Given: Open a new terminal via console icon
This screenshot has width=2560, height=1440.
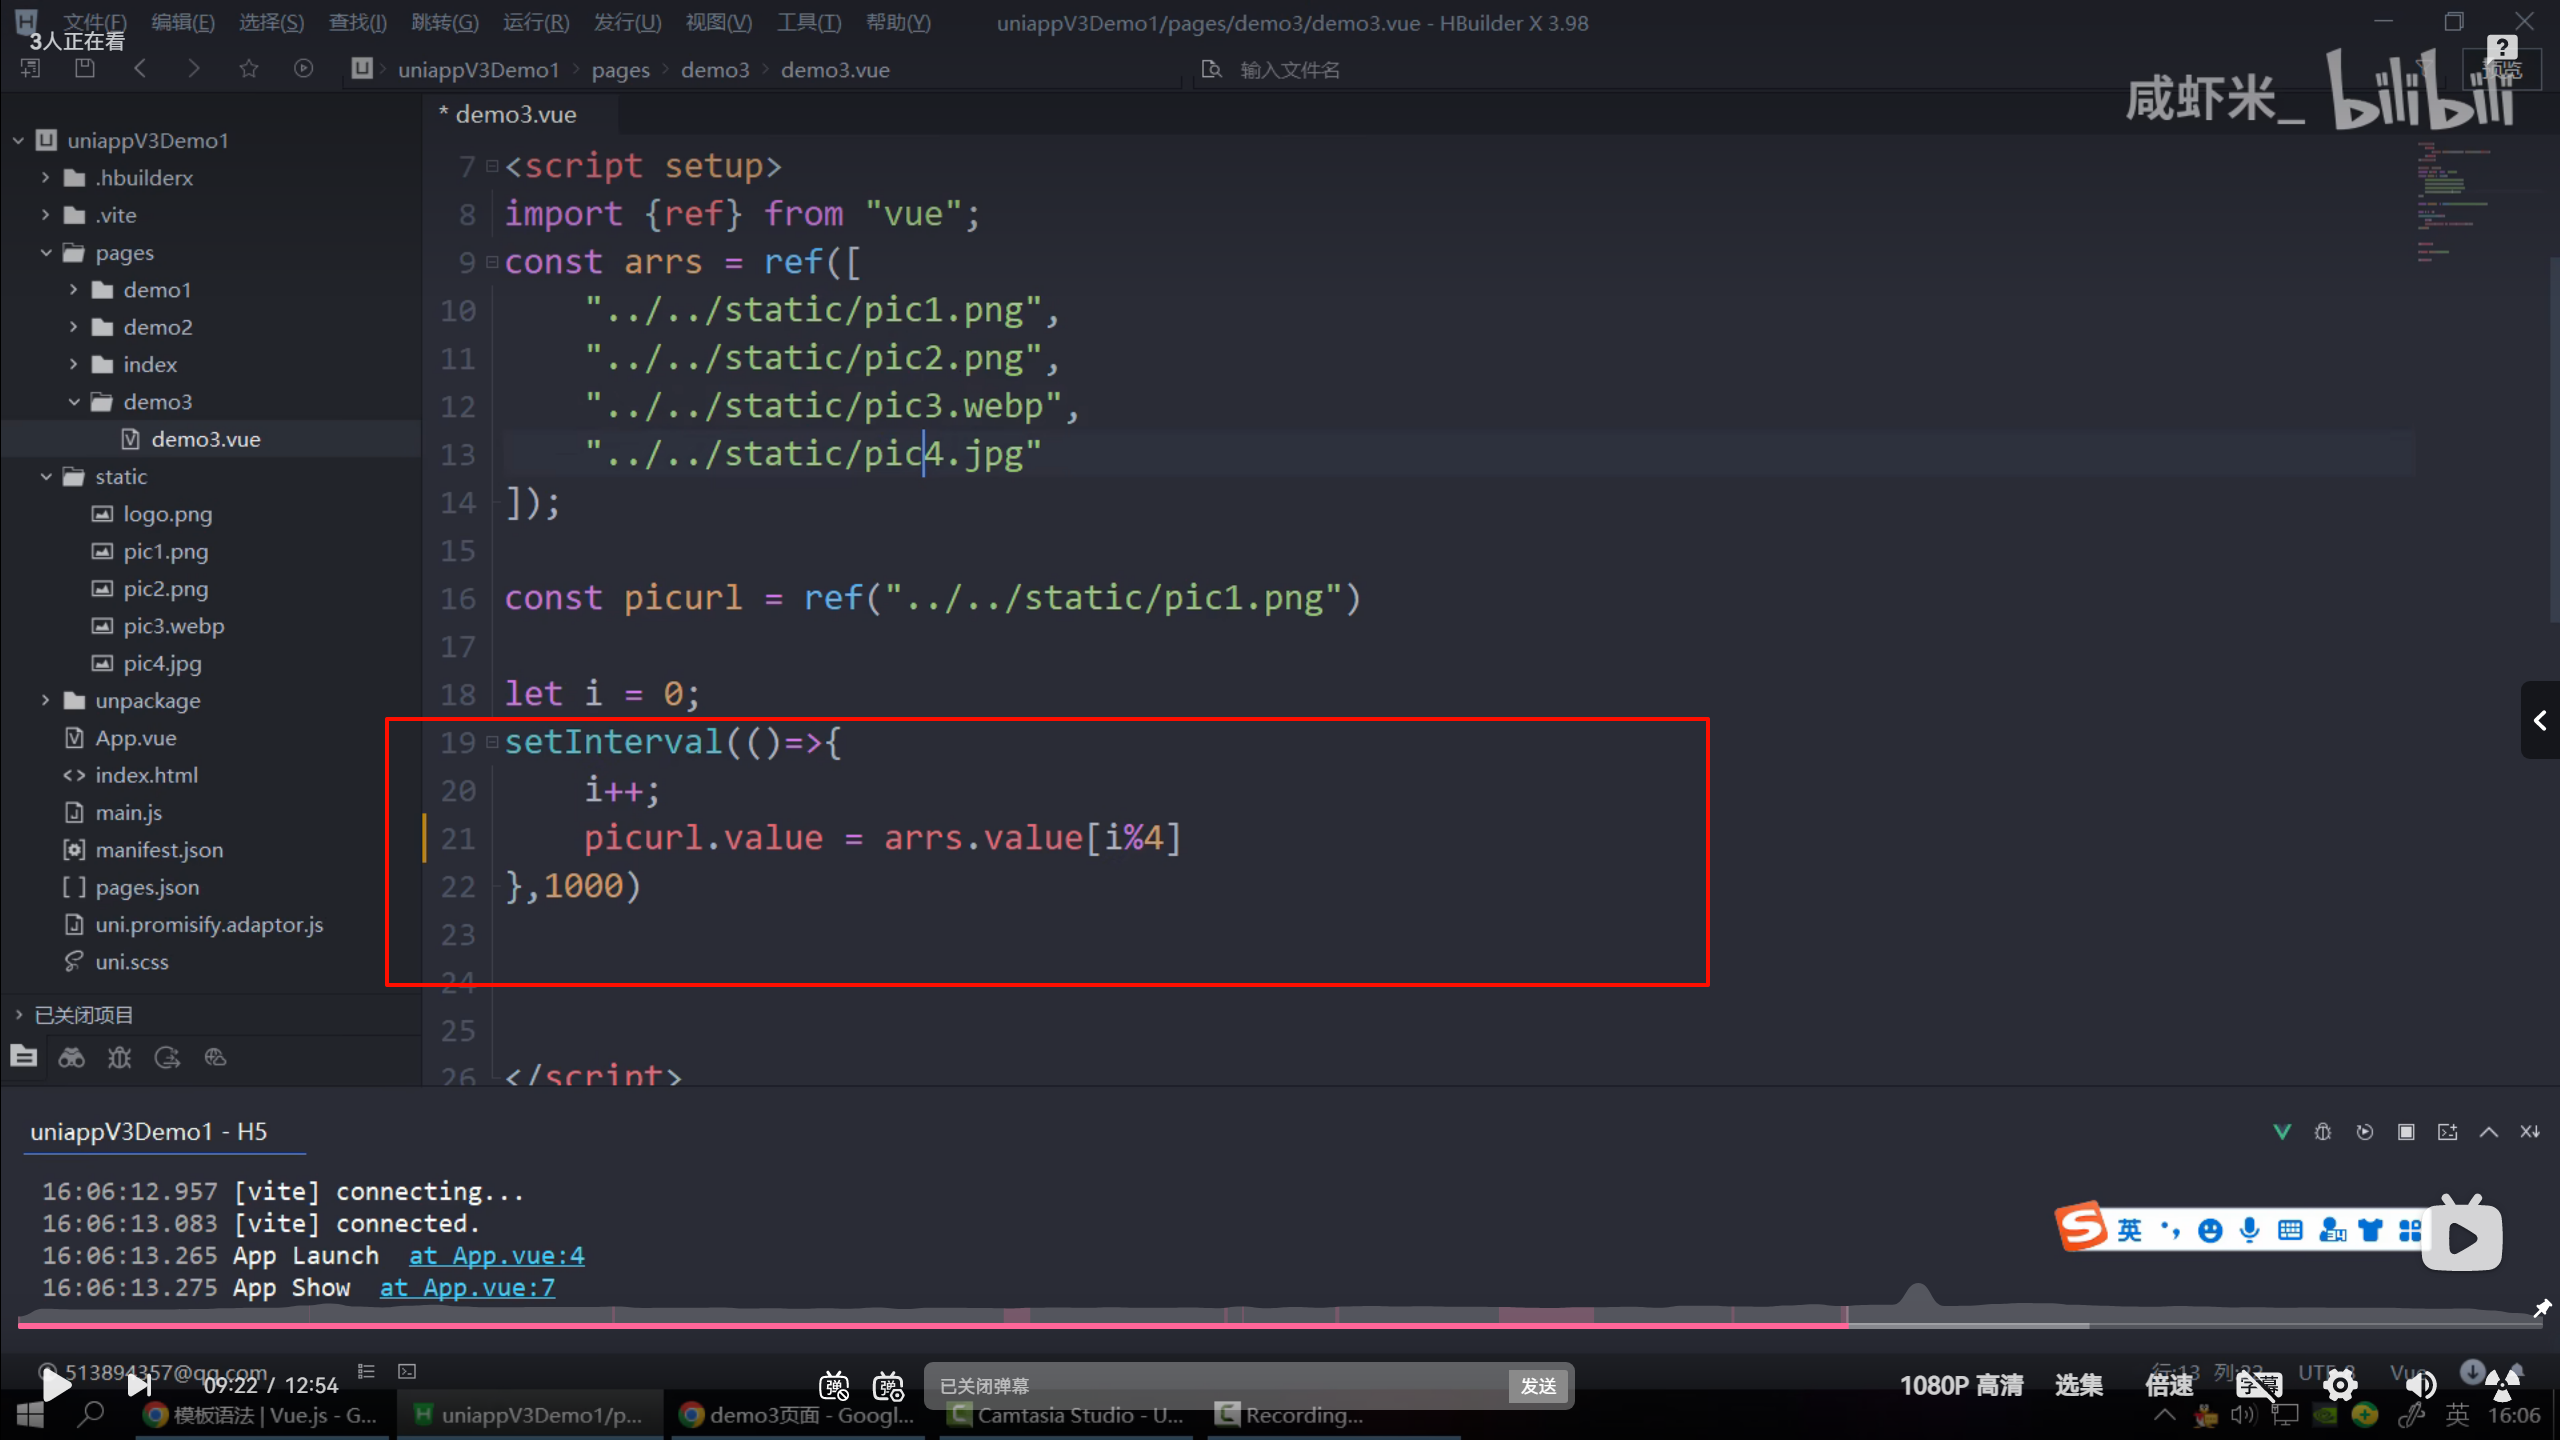Looking at the screenshot, I should 2447,1132.
